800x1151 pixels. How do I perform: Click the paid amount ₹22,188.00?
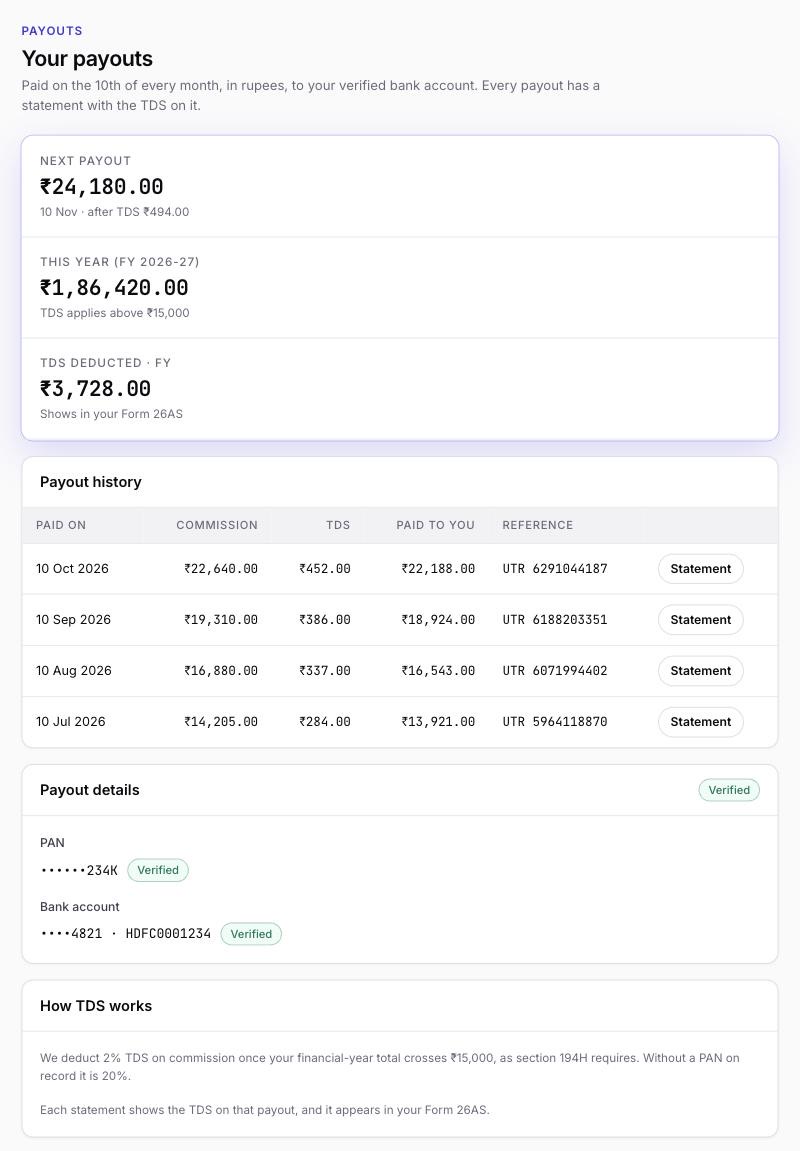click(x=438, y=569)
